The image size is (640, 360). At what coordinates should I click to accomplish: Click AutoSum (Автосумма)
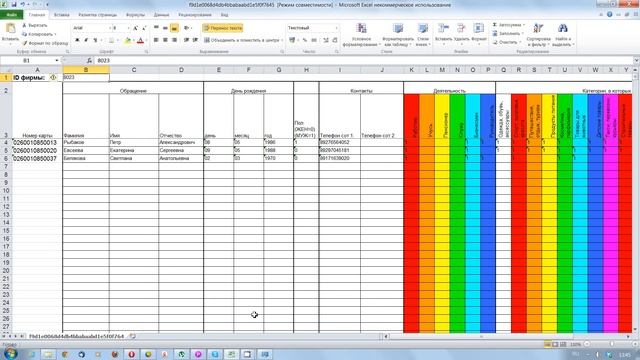click(x=508, y=25)
